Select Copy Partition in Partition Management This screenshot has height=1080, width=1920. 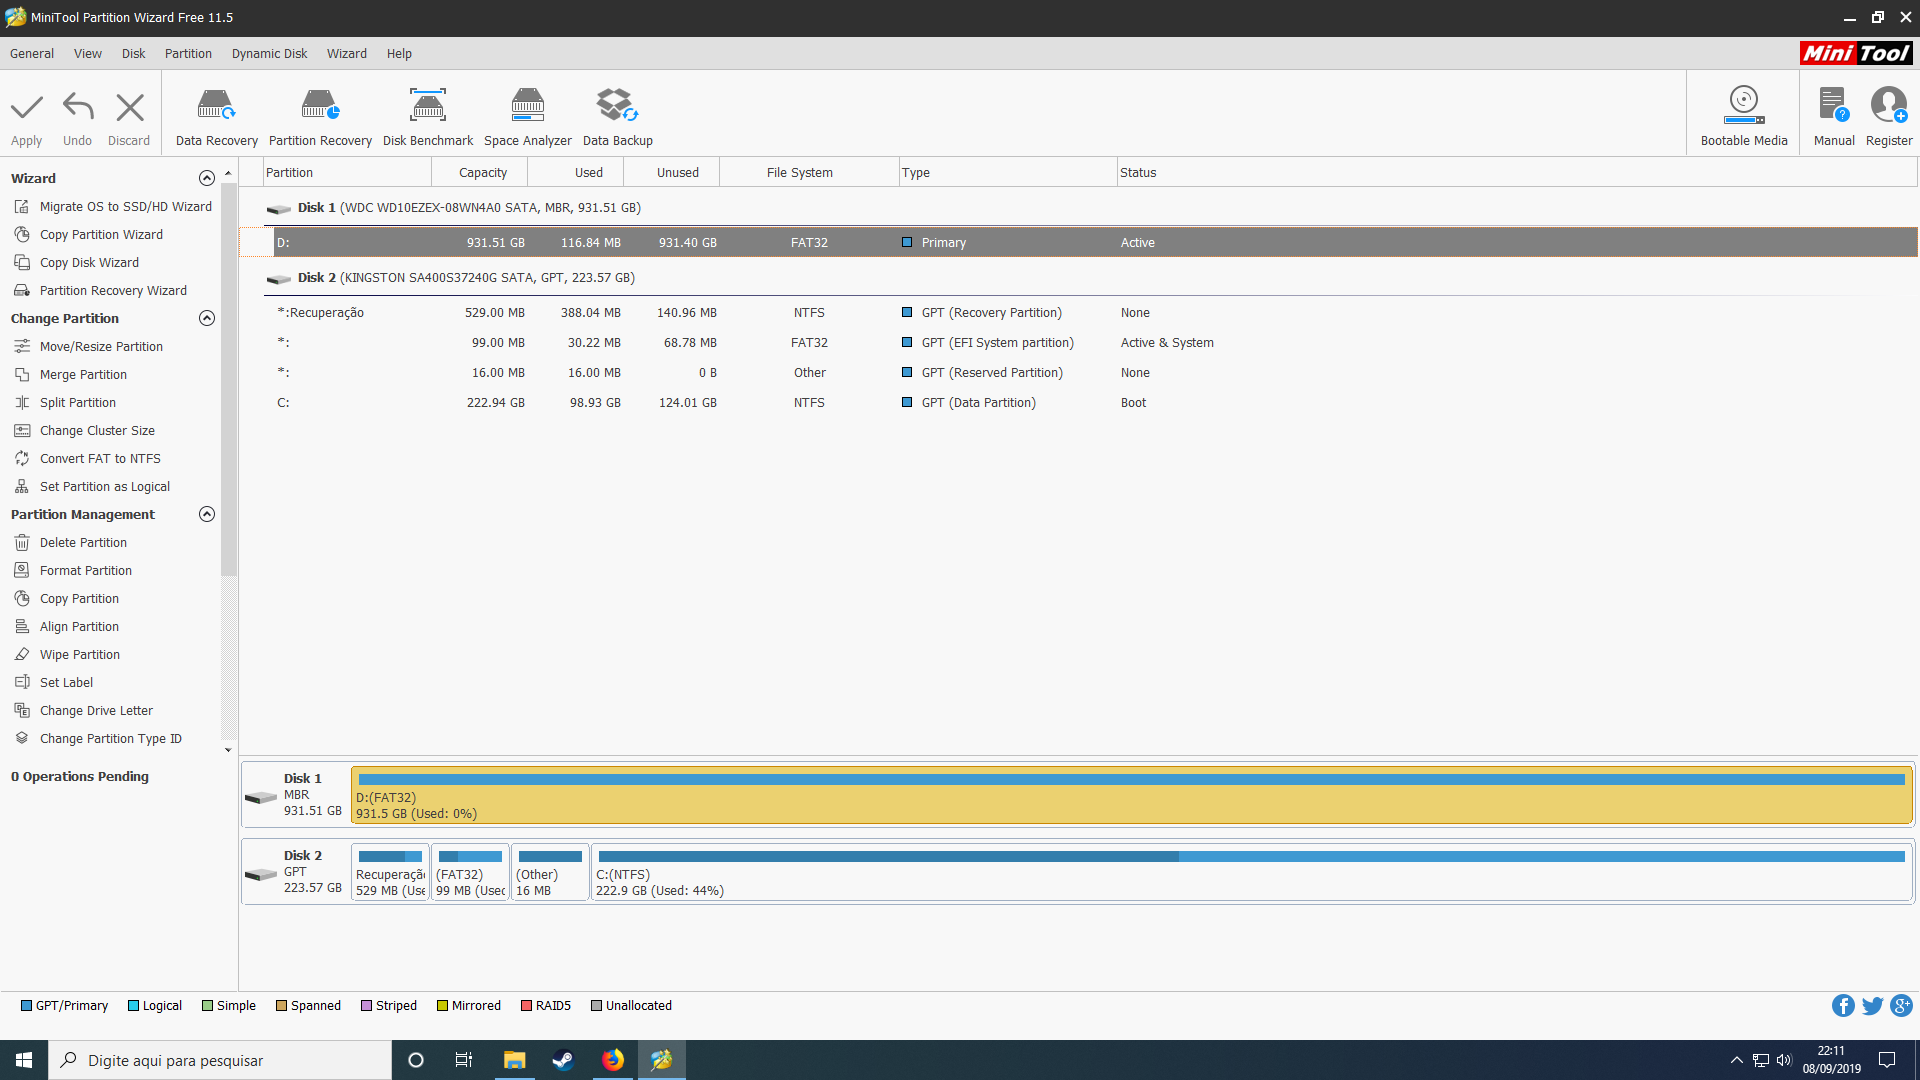67,599
